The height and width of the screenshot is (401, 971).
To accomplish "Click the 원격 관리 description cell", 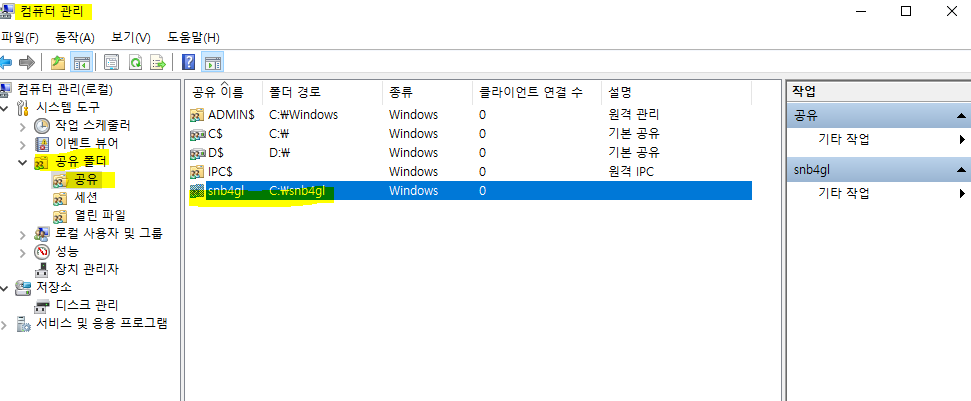I will tap(634, 114).
